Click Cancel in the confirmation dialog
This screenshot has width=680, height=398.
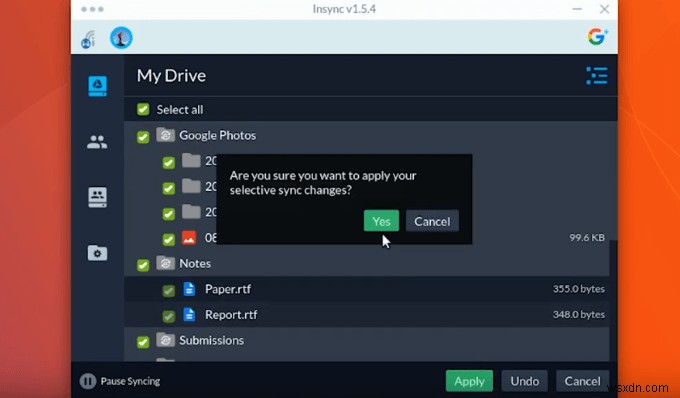click(432, 221)
